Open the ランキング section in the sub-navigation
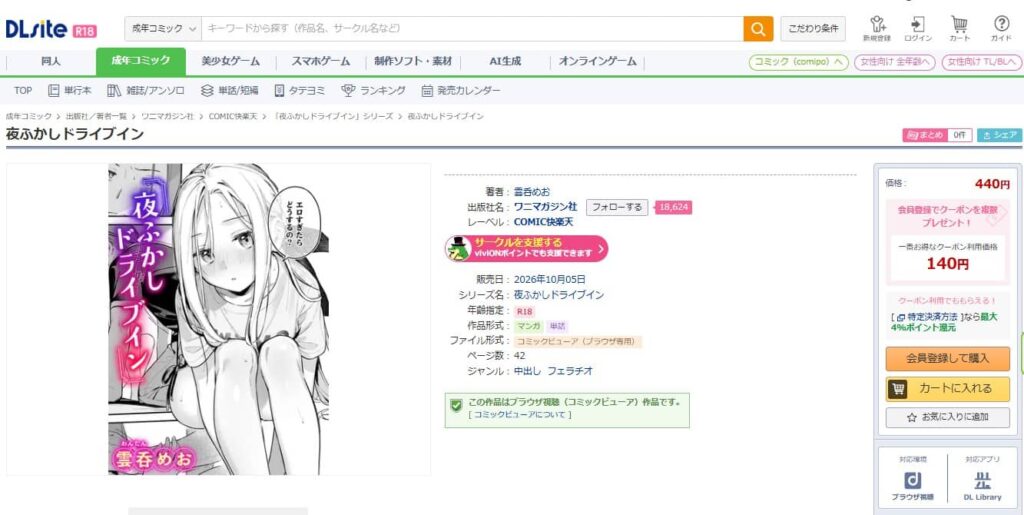This screenshot has height=515, width=1024. click(x=373, y=91)
